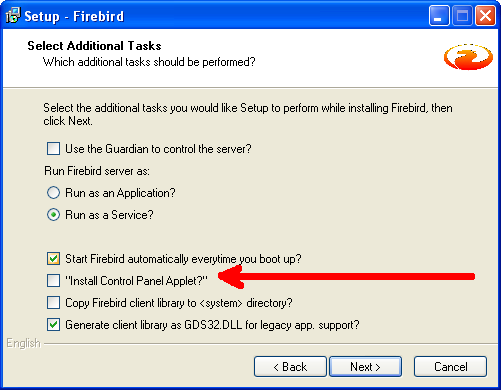Select Run as a Service option

pyautogui.click(x=53, y=215)
